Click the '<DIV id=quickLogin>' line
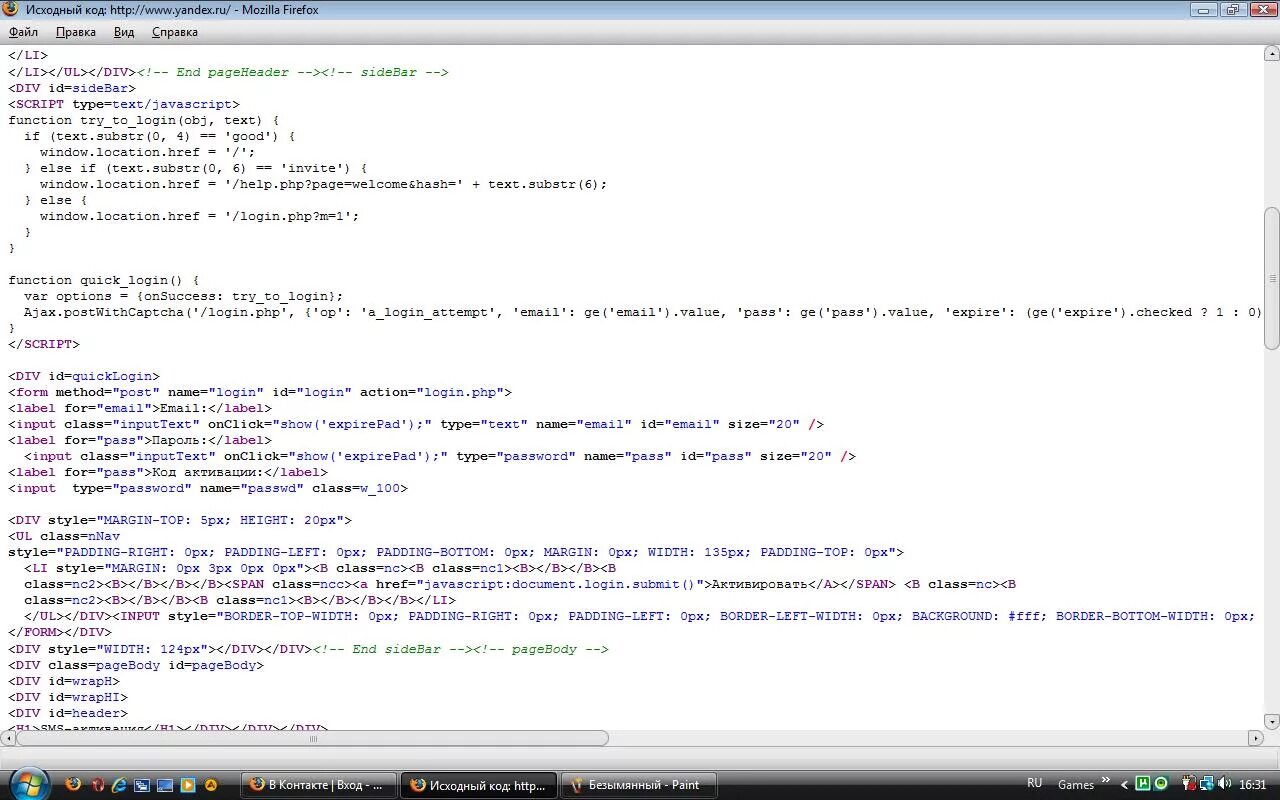Screen dimensions: 1280x800 [84, 376]
